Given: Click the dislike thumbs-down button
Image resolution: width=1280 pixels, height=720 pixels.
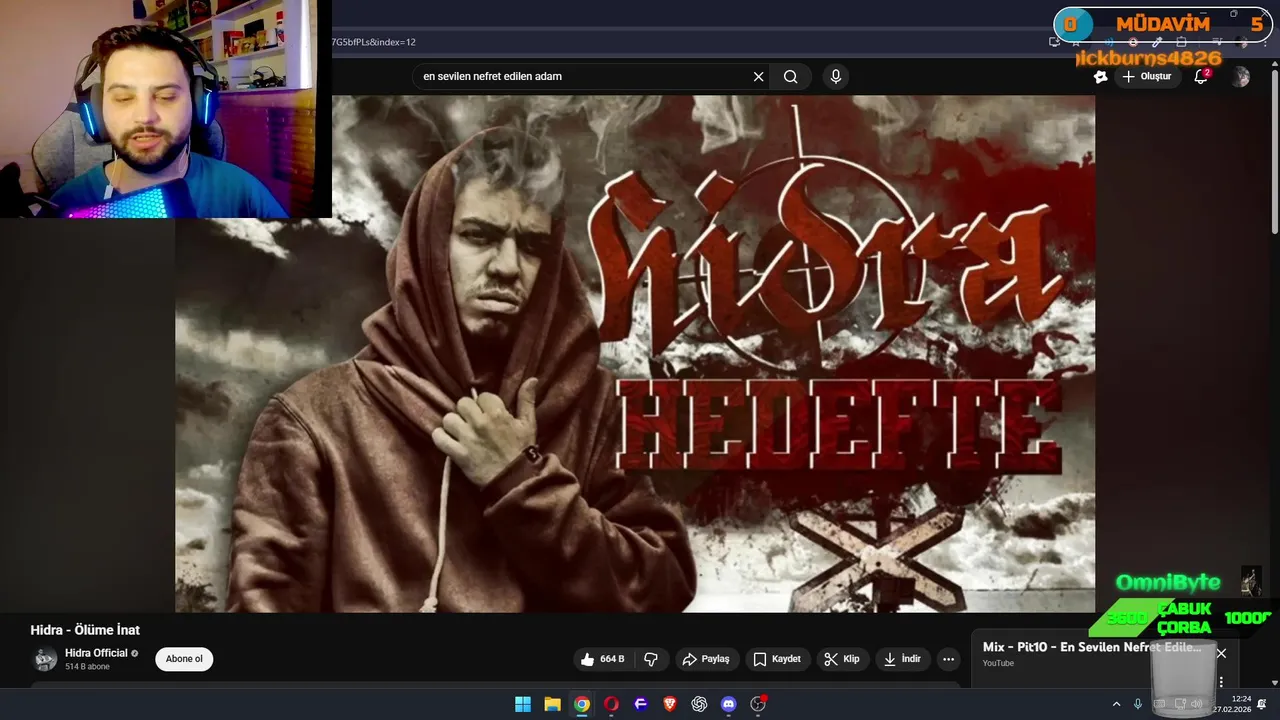Looking at the screenshot, I should tap(651, 659).
